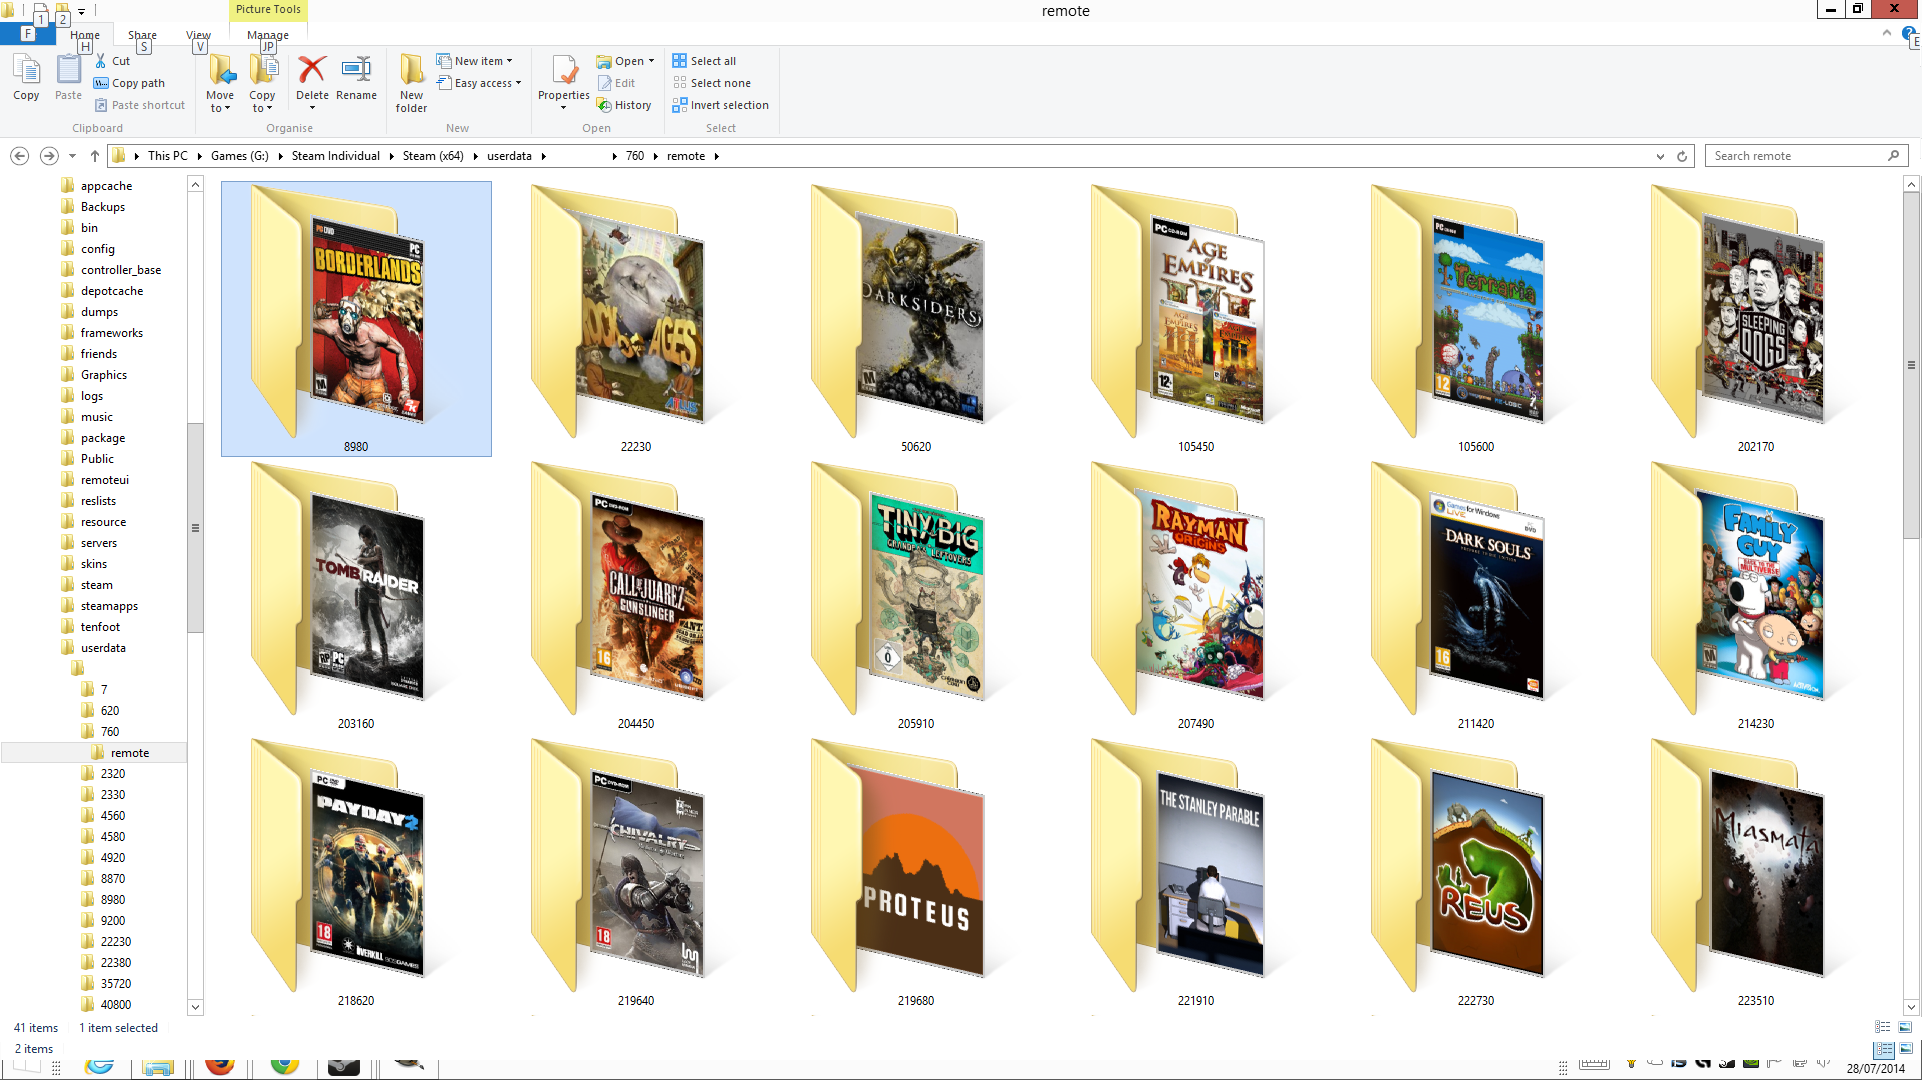Select the Sleeping Dogs 202170 folder
This screenshot has height=1080, width=1922.
click(x=1755, y=318)
